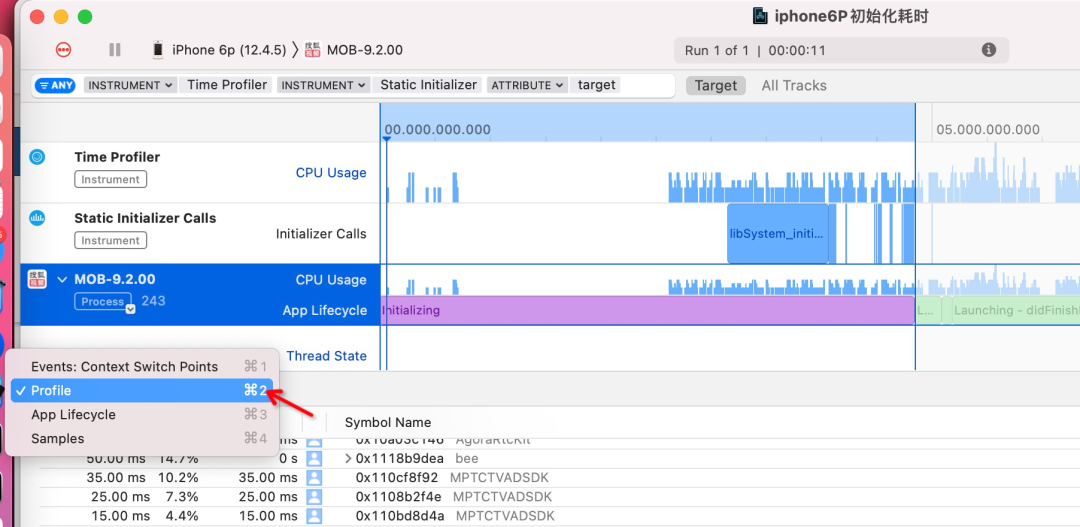1080x527 pixels.
Task: Expand the 0x1118b9dea bee row
Action: coord(349,459)
